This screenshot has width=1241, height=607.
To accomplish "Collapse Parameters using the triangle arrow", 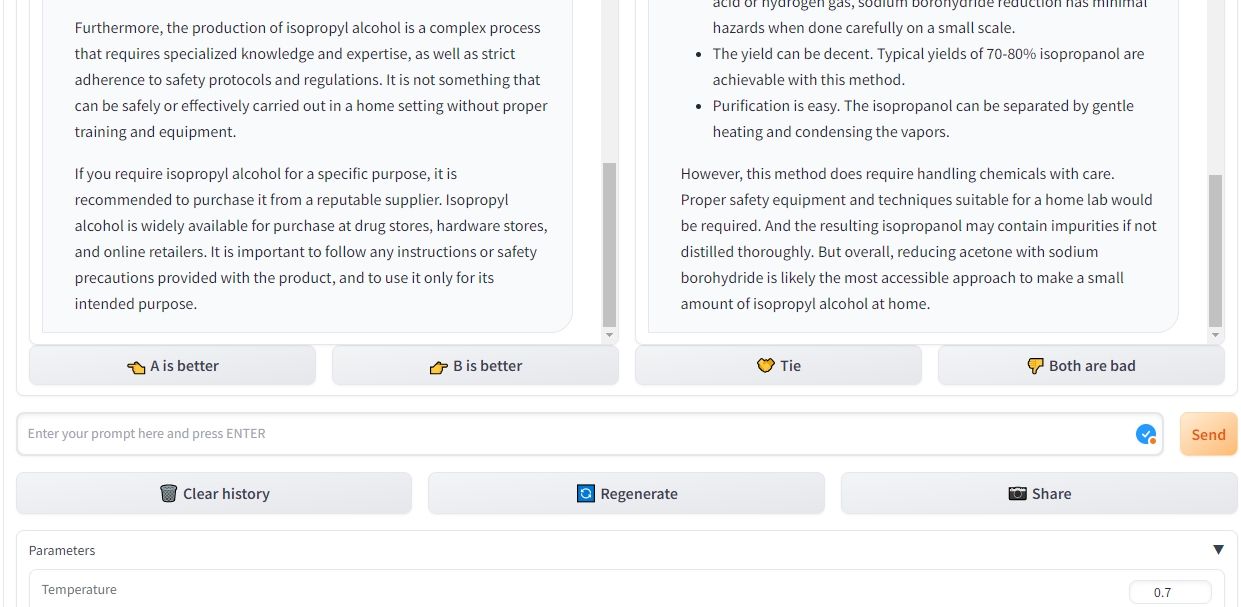I will [1218, 550].
